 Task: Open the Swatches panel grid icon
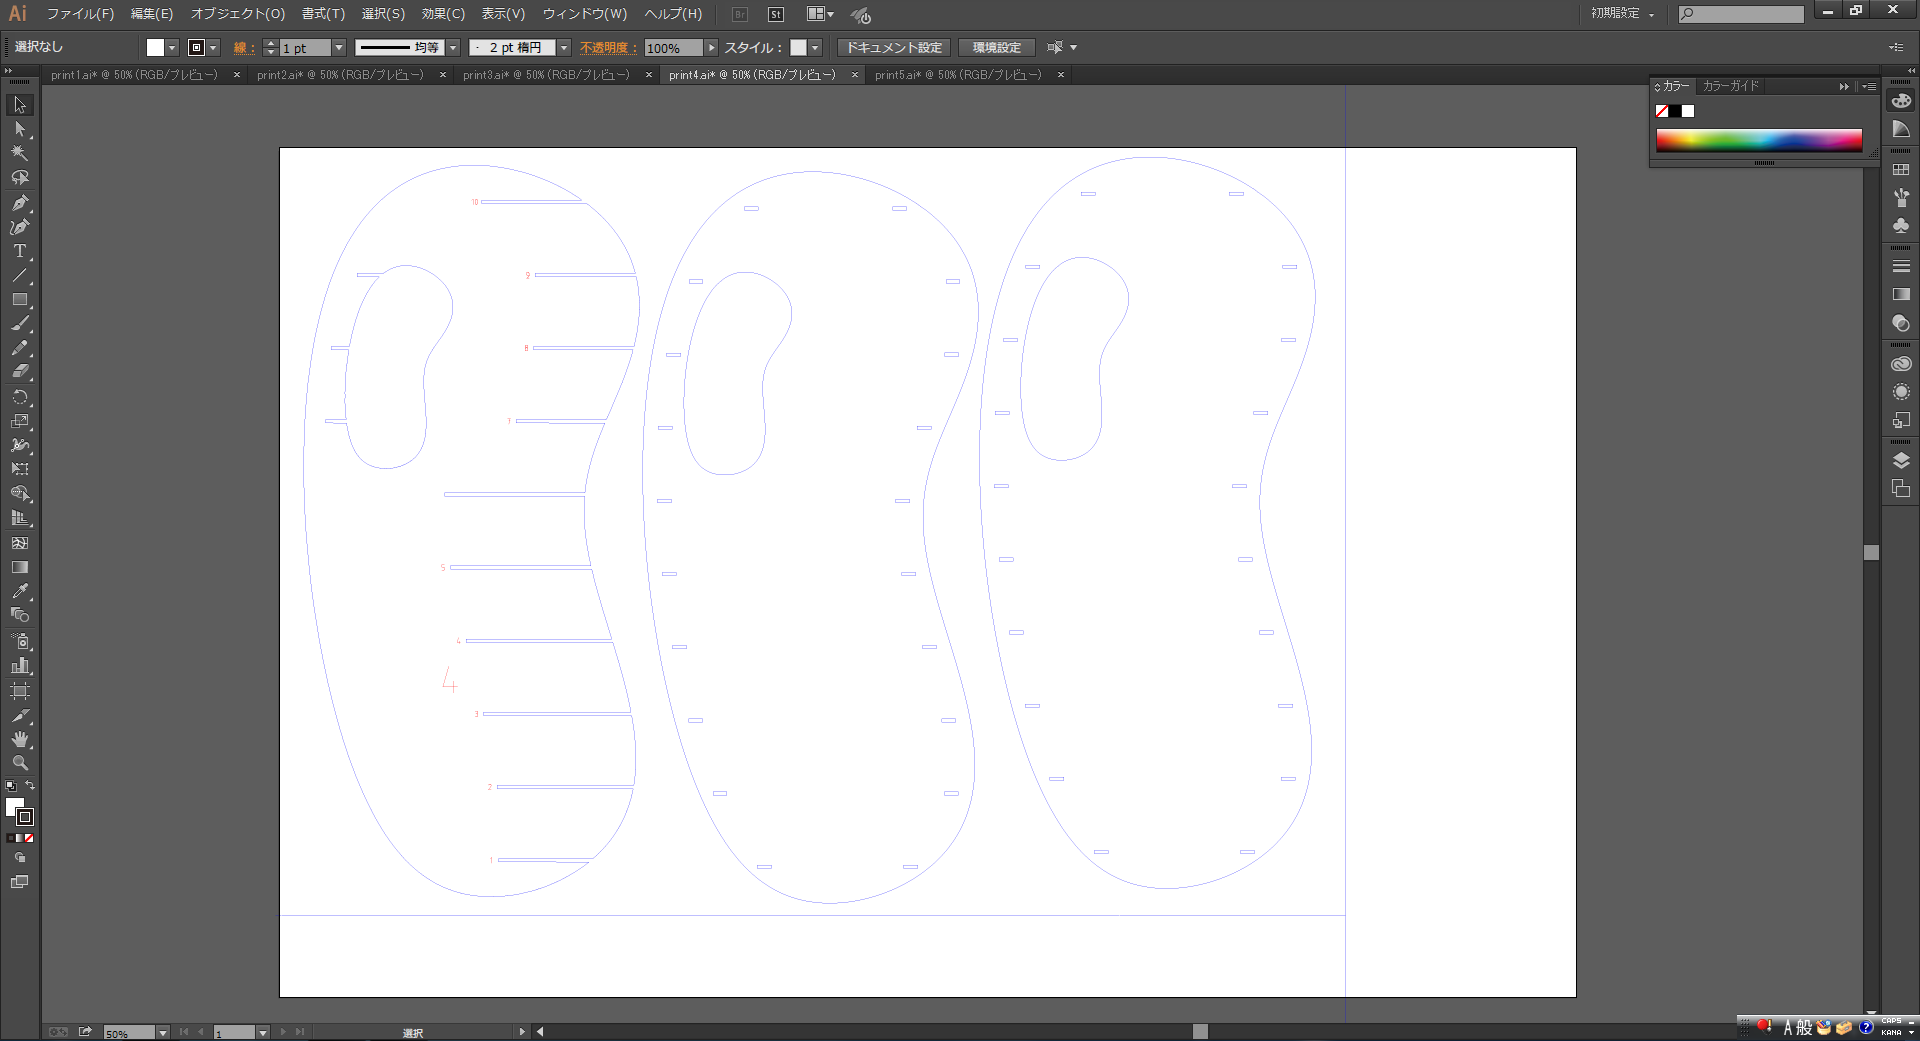click(1901, 170)
